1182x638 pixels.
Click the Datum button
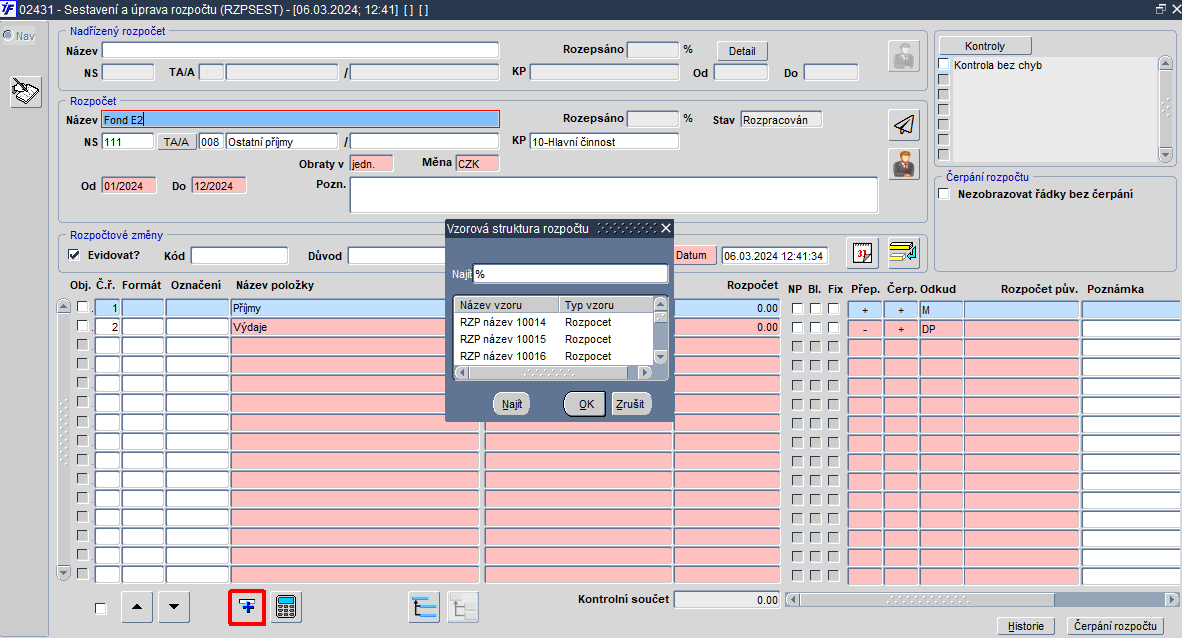[692, 255]
